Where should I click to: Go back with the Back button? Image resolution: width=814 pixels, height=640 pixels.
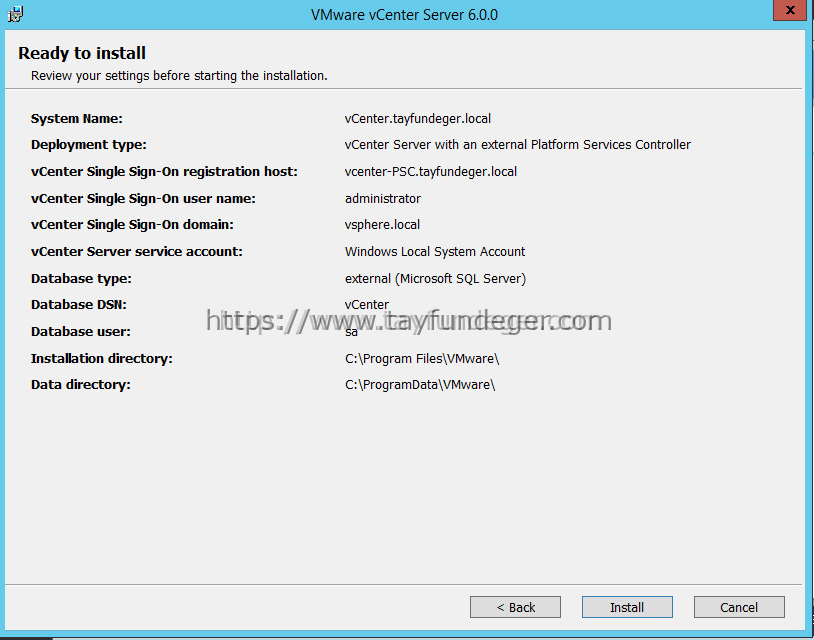point(515,607)
